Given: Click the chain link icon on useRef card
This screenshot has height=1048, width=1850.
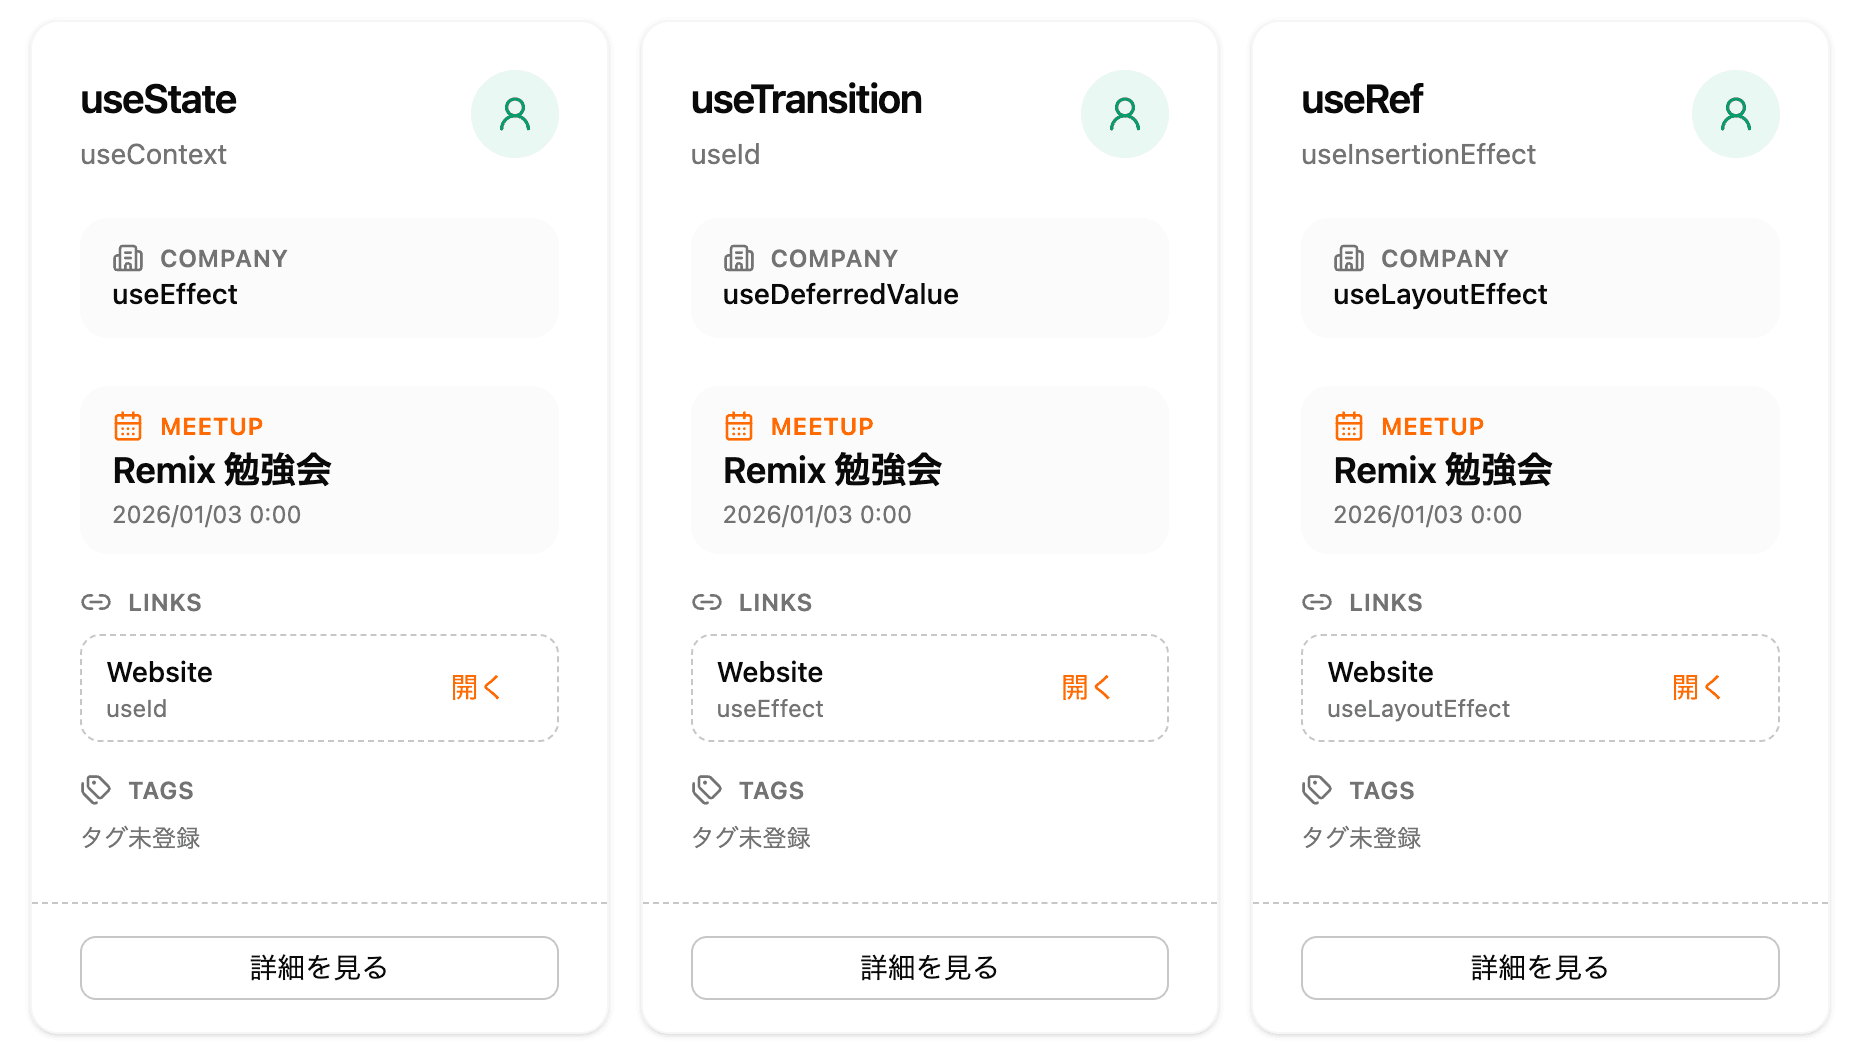Looking at the screenshot, I should [1317, 602].
